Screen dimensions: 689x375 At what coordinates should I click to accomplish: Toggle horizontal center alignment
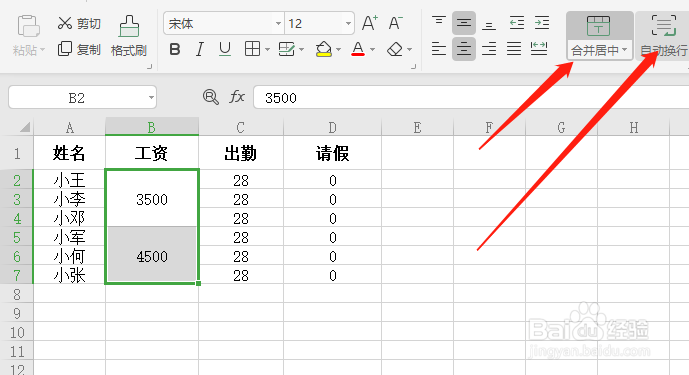464,49
